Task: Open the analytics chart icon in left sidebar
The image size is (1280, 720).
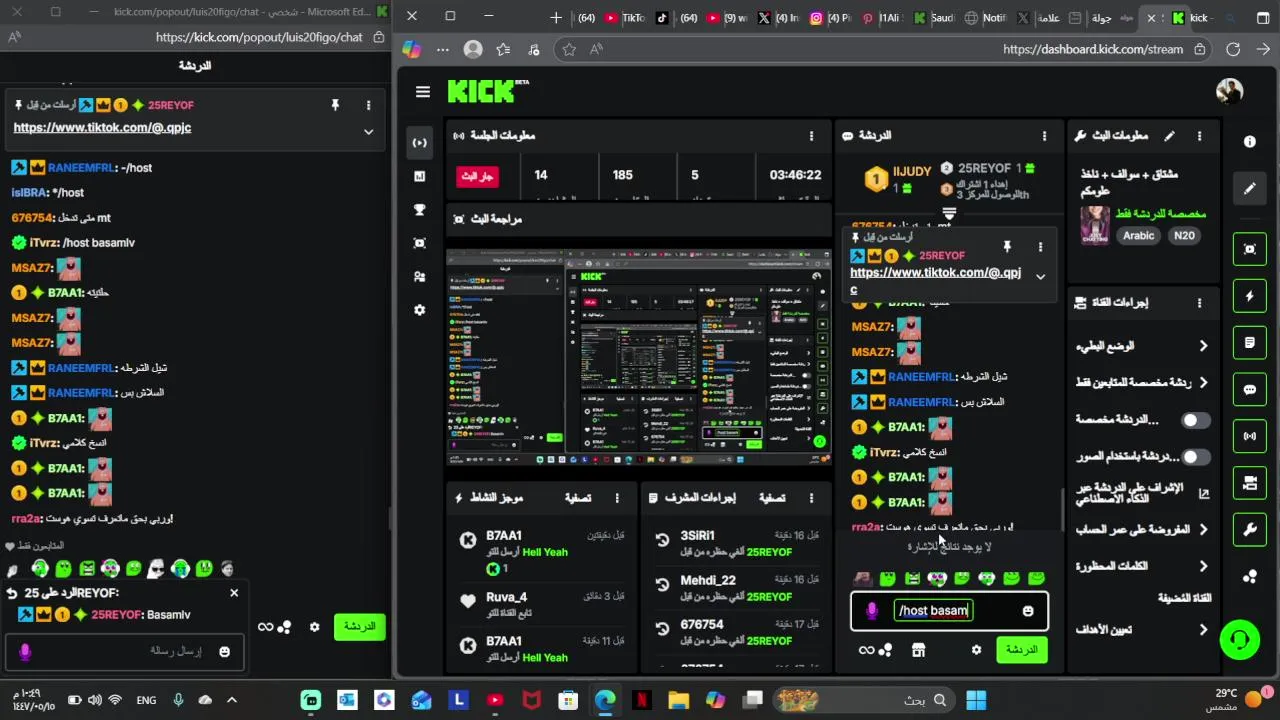Action: 420,176
